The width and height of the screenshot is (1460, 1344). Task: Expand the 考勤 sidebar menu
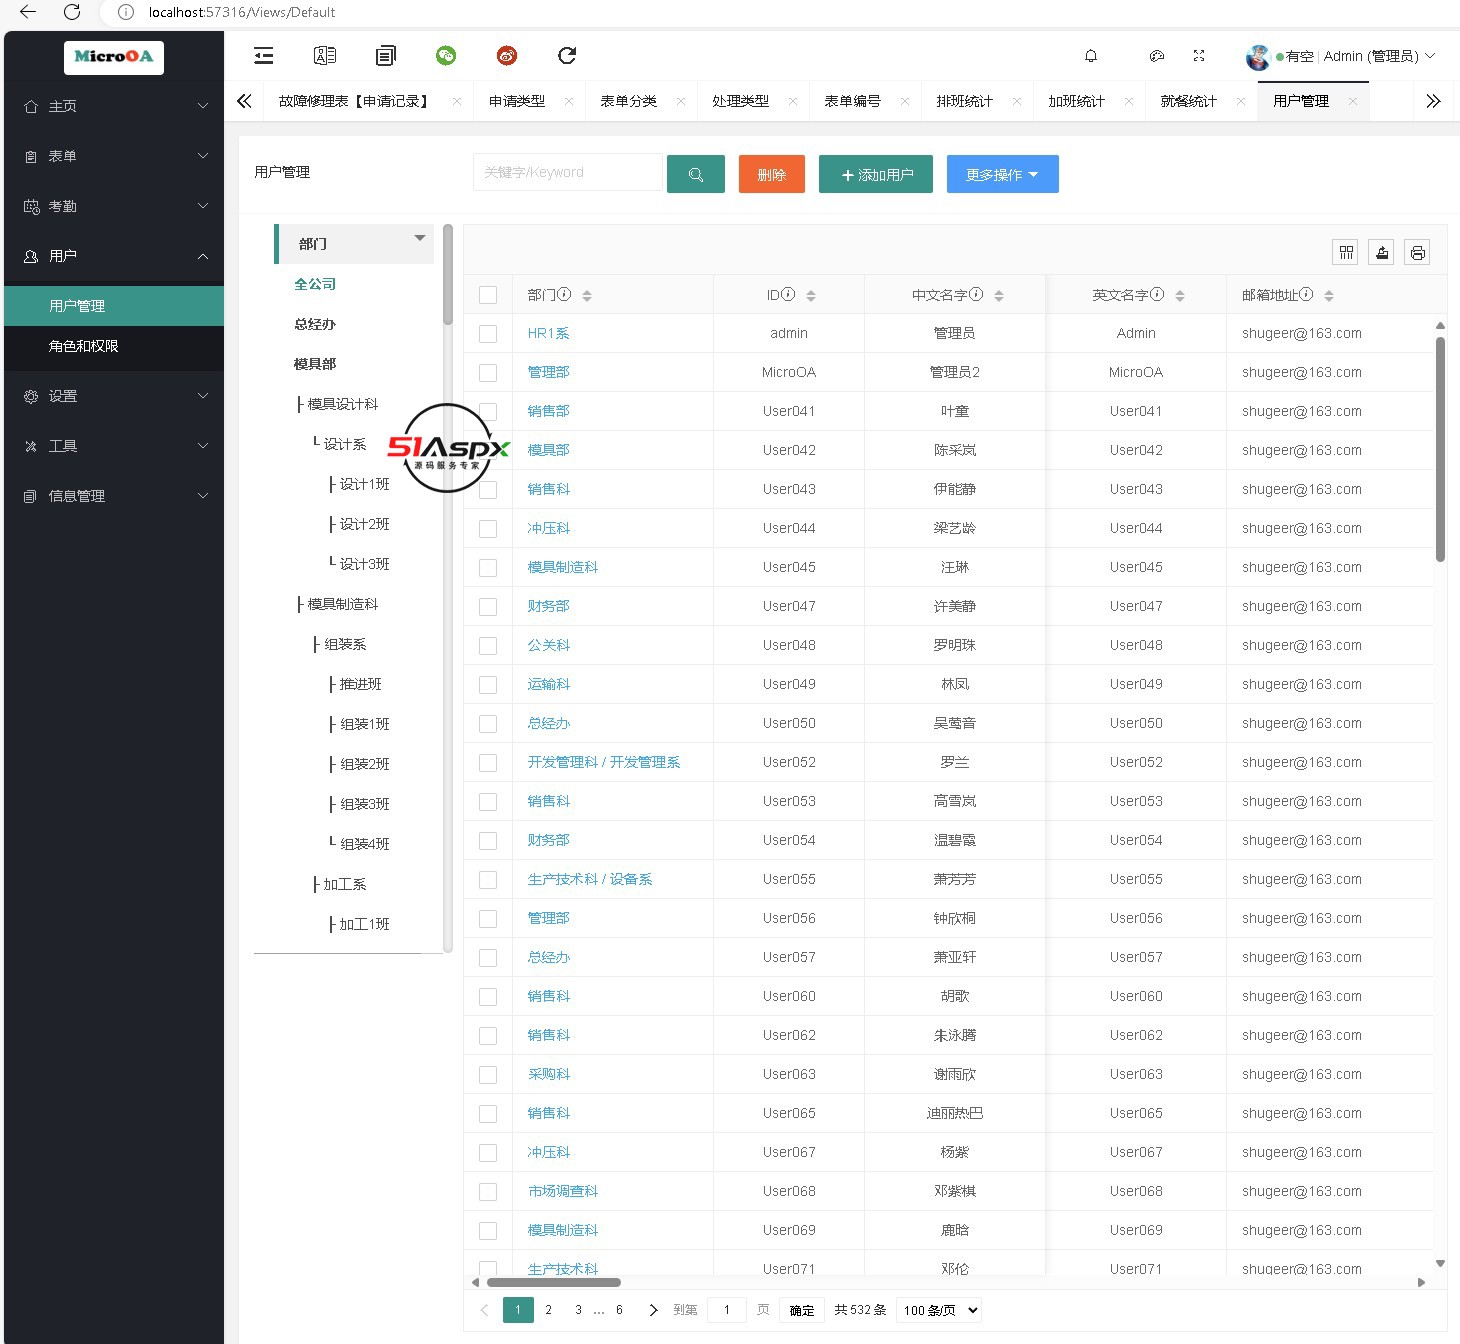pos(114,206)
